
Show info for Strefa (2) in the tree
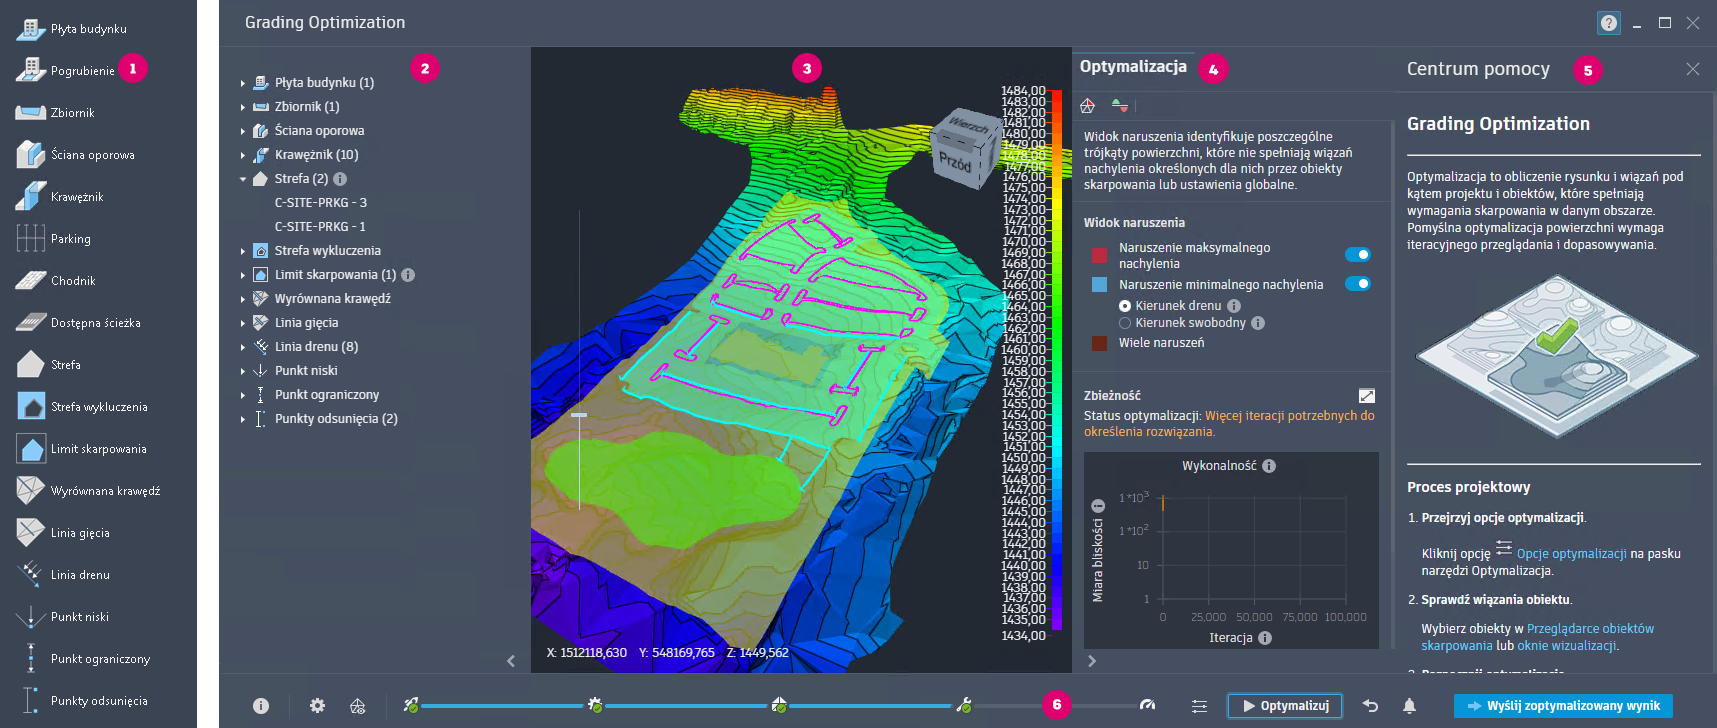pyautogui.click(x=340, y=179)
